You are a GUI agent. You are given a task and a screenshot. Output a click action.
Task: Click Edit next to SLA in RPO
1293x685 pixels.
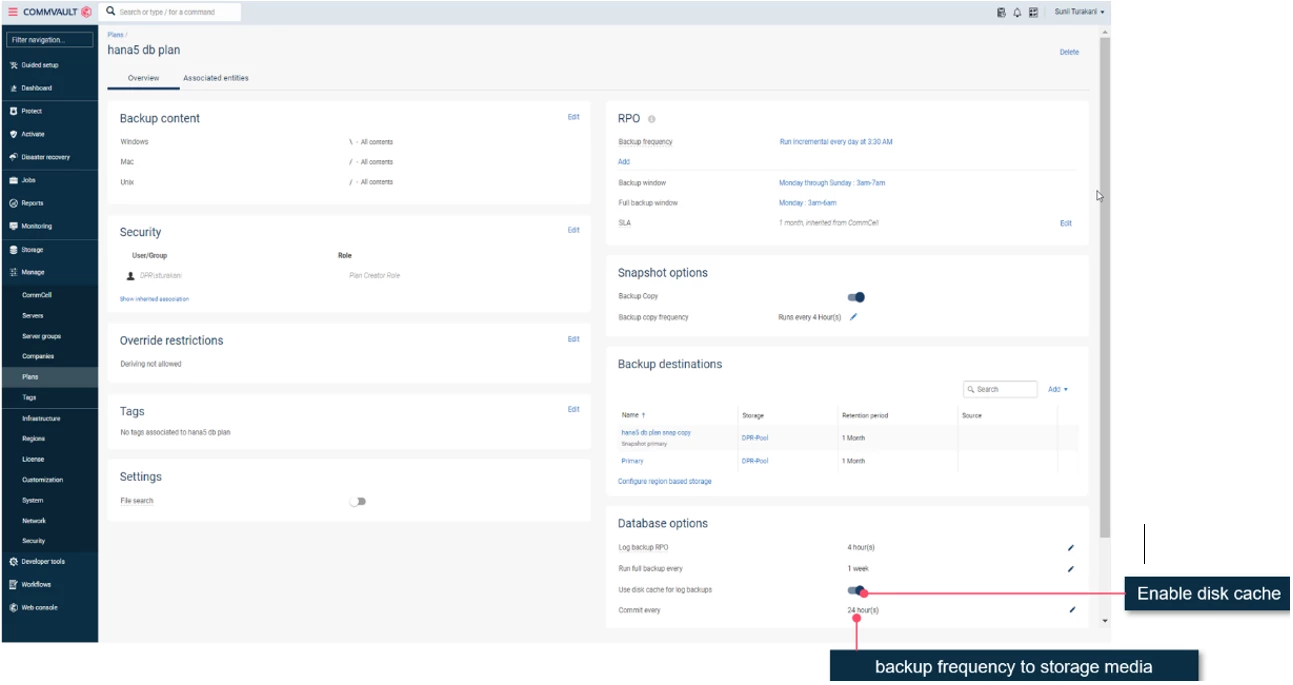[x=1066, y=223]
